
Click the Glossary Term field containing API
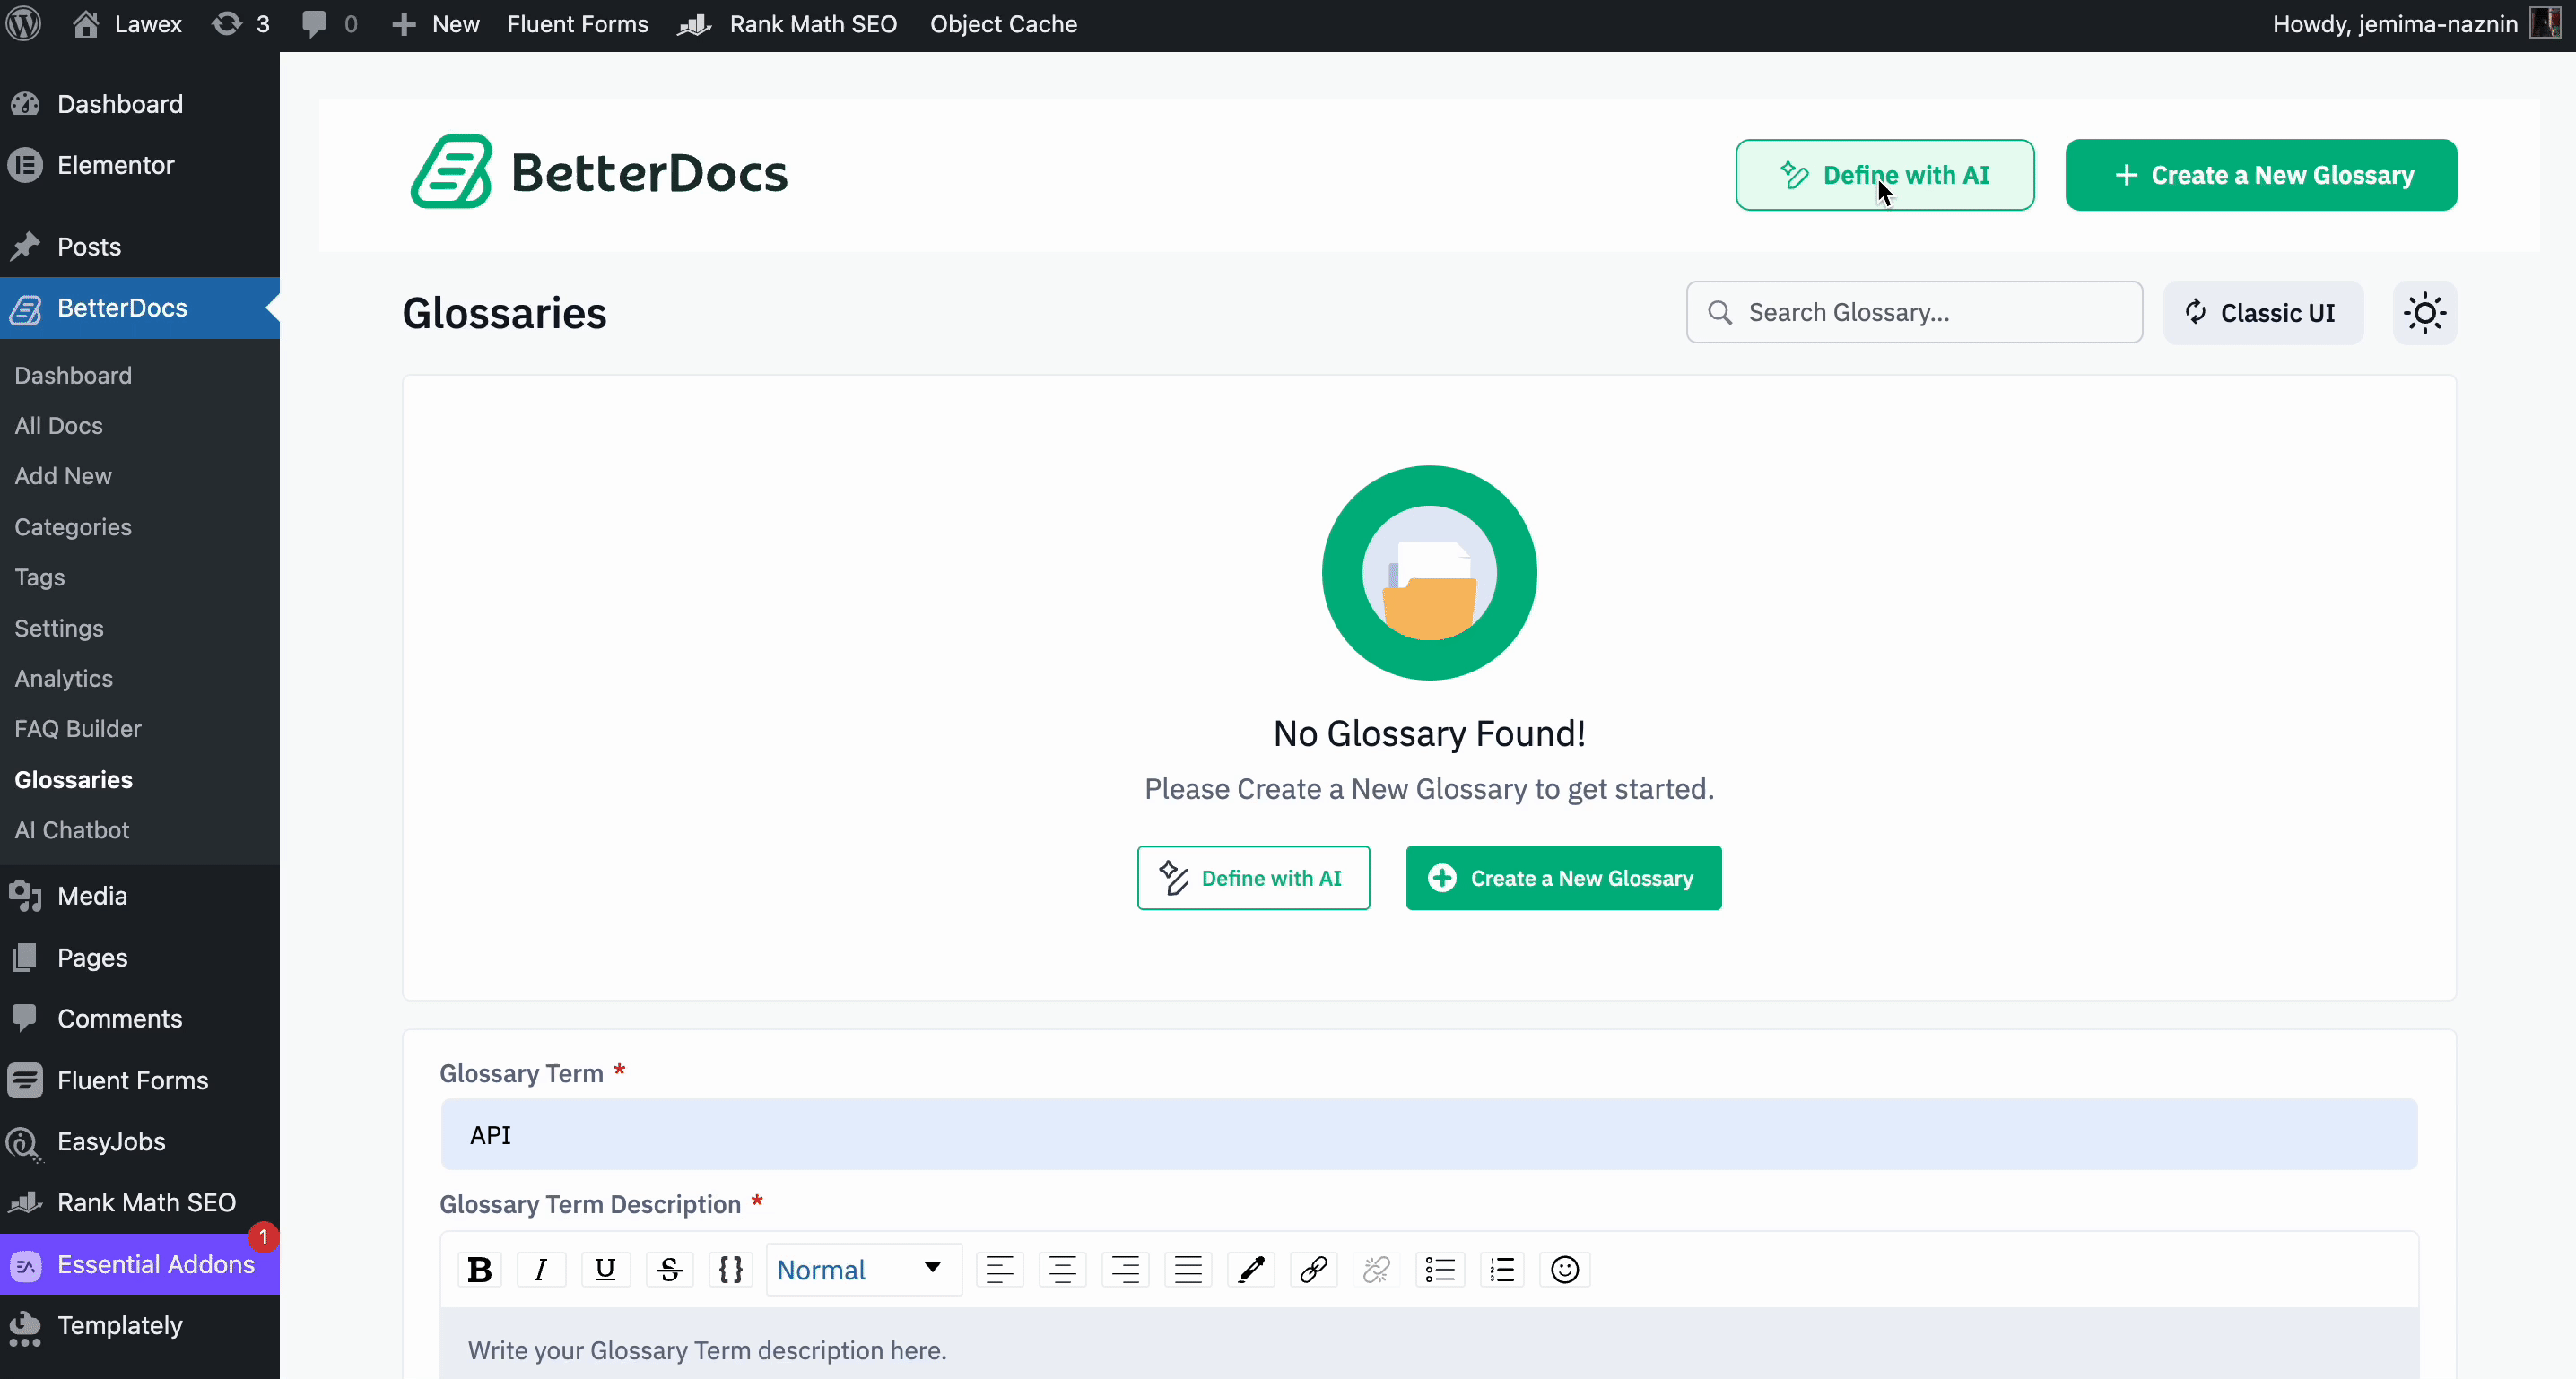click(1429, 1135)
